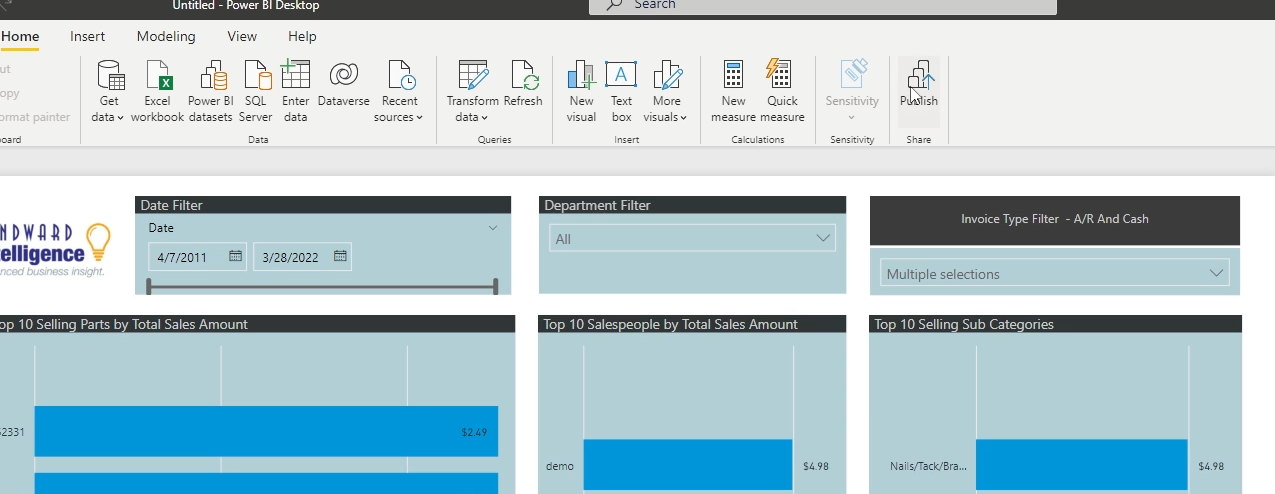Create a Quick measure
This screenshot has width=1275, height=494.
point(782,91)
